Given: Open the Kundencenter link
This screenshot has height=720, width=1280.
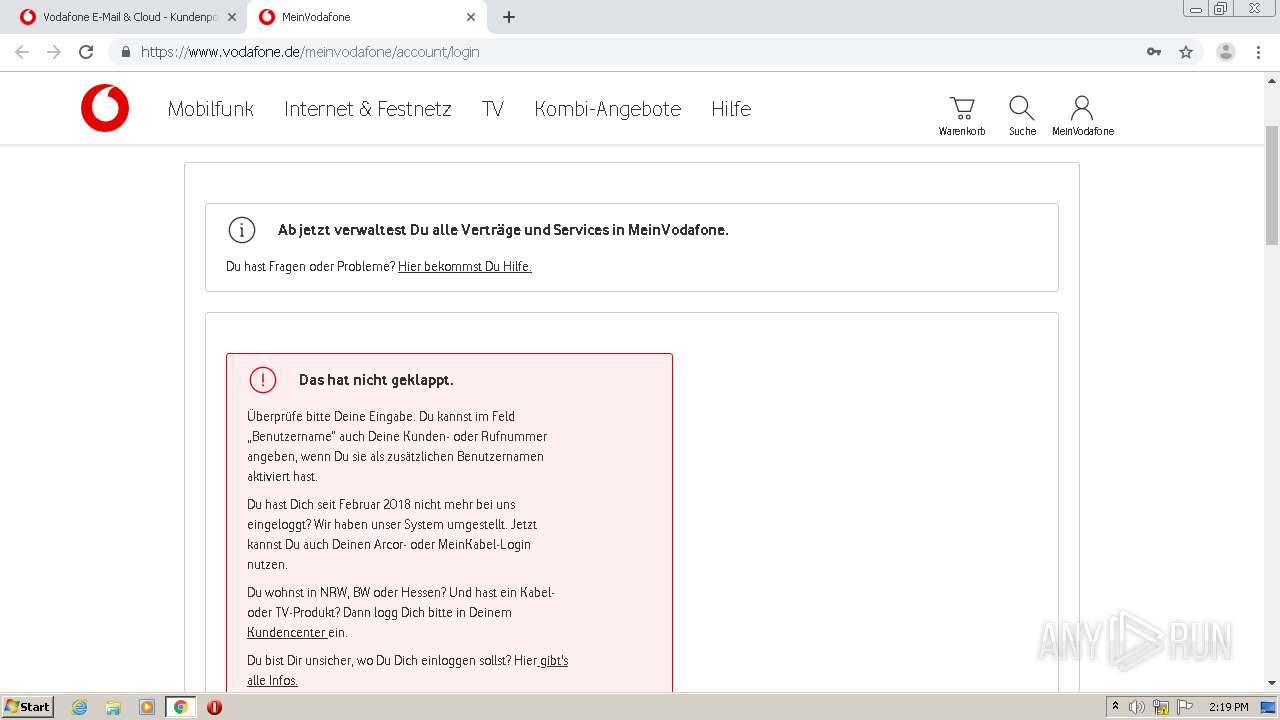Looking at the screenshot, I should 286,633.
